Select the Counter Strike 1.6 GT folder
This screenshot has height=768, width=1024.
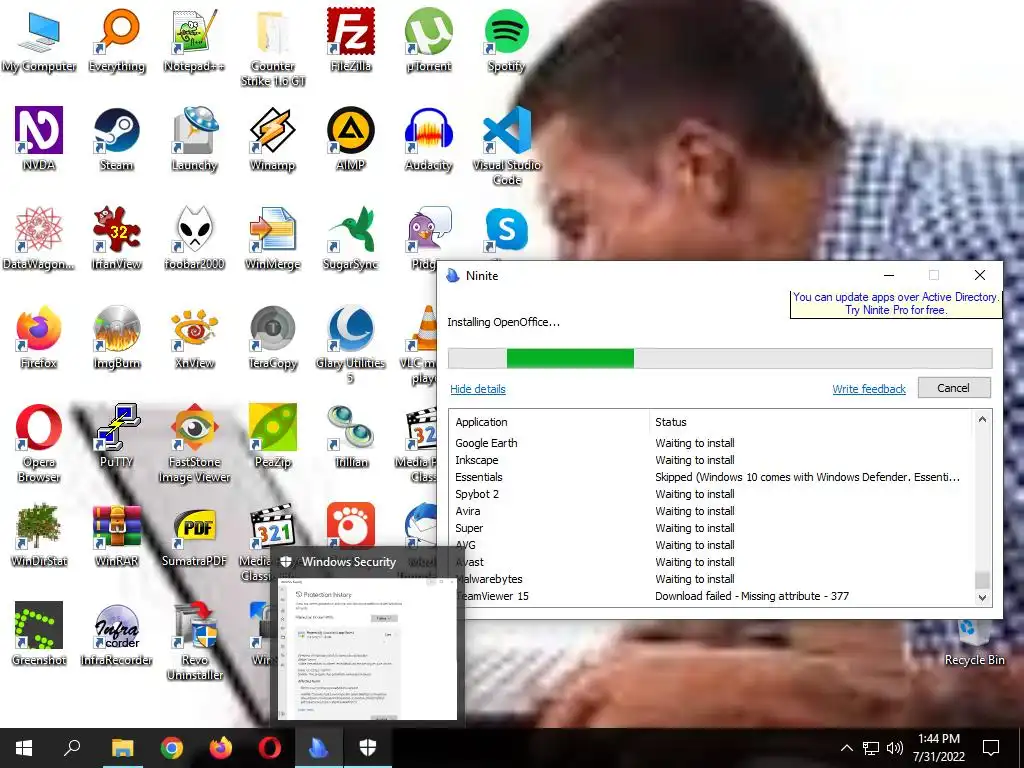point(272,48)
